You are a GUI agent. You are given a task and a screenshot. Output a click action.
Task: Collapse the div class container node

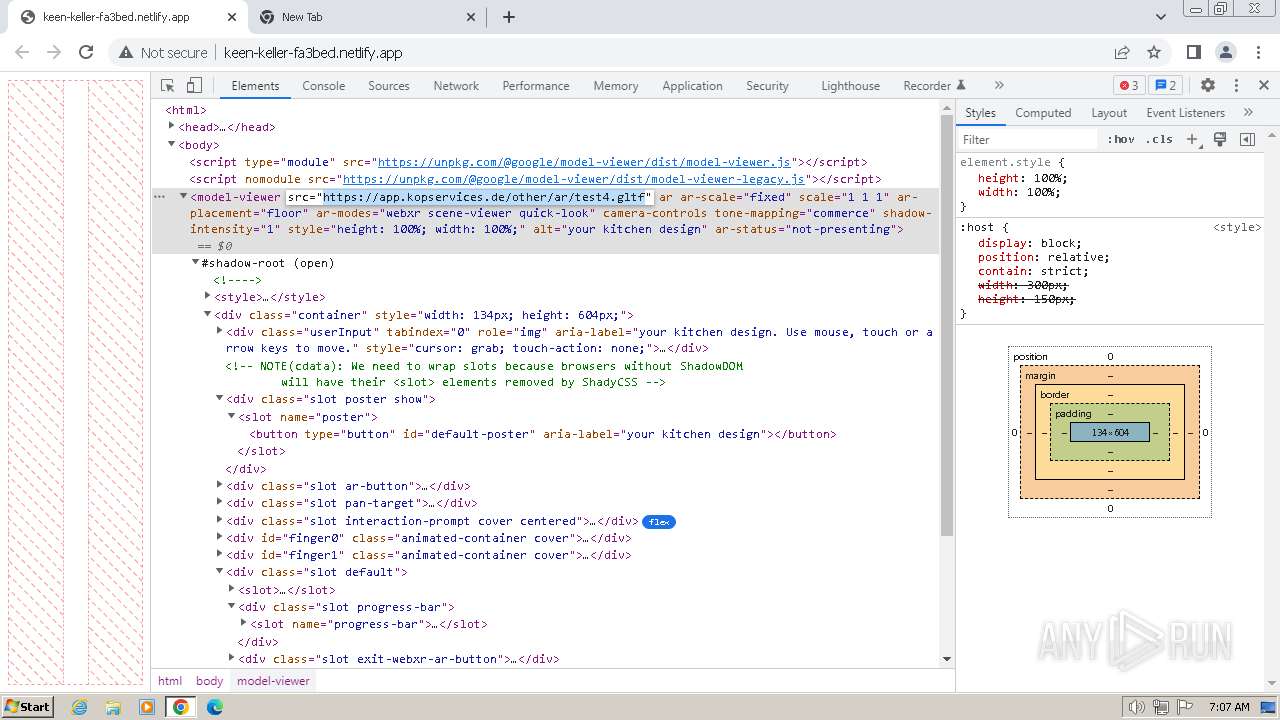(x=208, y=315)
